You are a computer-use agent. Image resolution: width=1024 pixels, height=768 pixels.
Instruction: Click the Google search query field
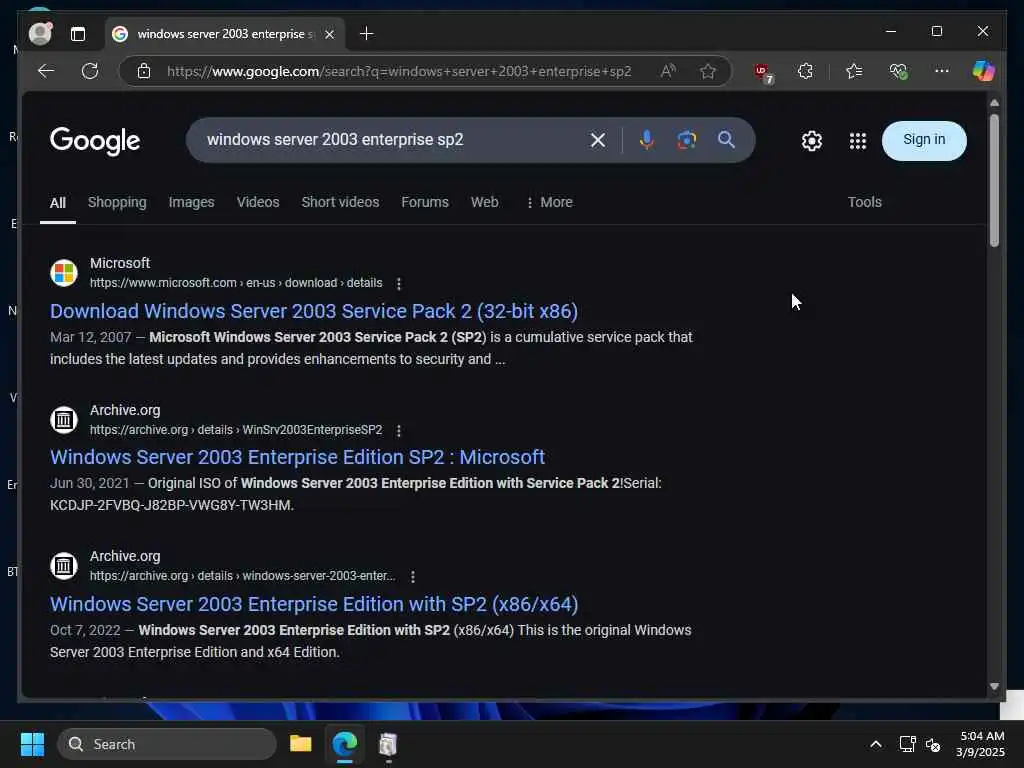(x=392, y=140)
